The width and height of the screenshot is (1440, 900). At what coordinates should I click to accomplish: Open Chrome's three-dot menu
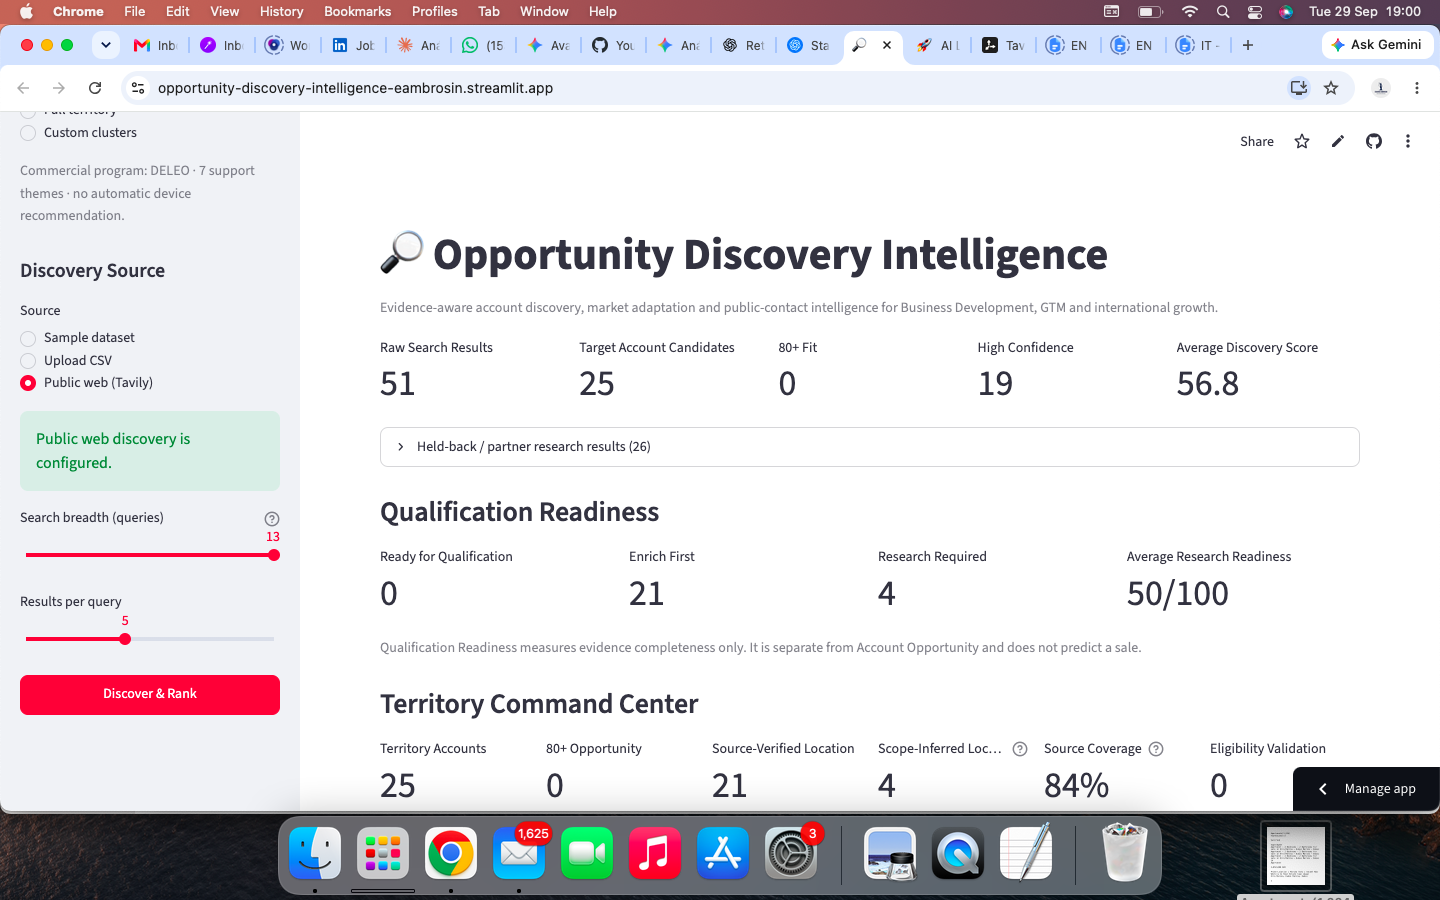click(1417, 88)
